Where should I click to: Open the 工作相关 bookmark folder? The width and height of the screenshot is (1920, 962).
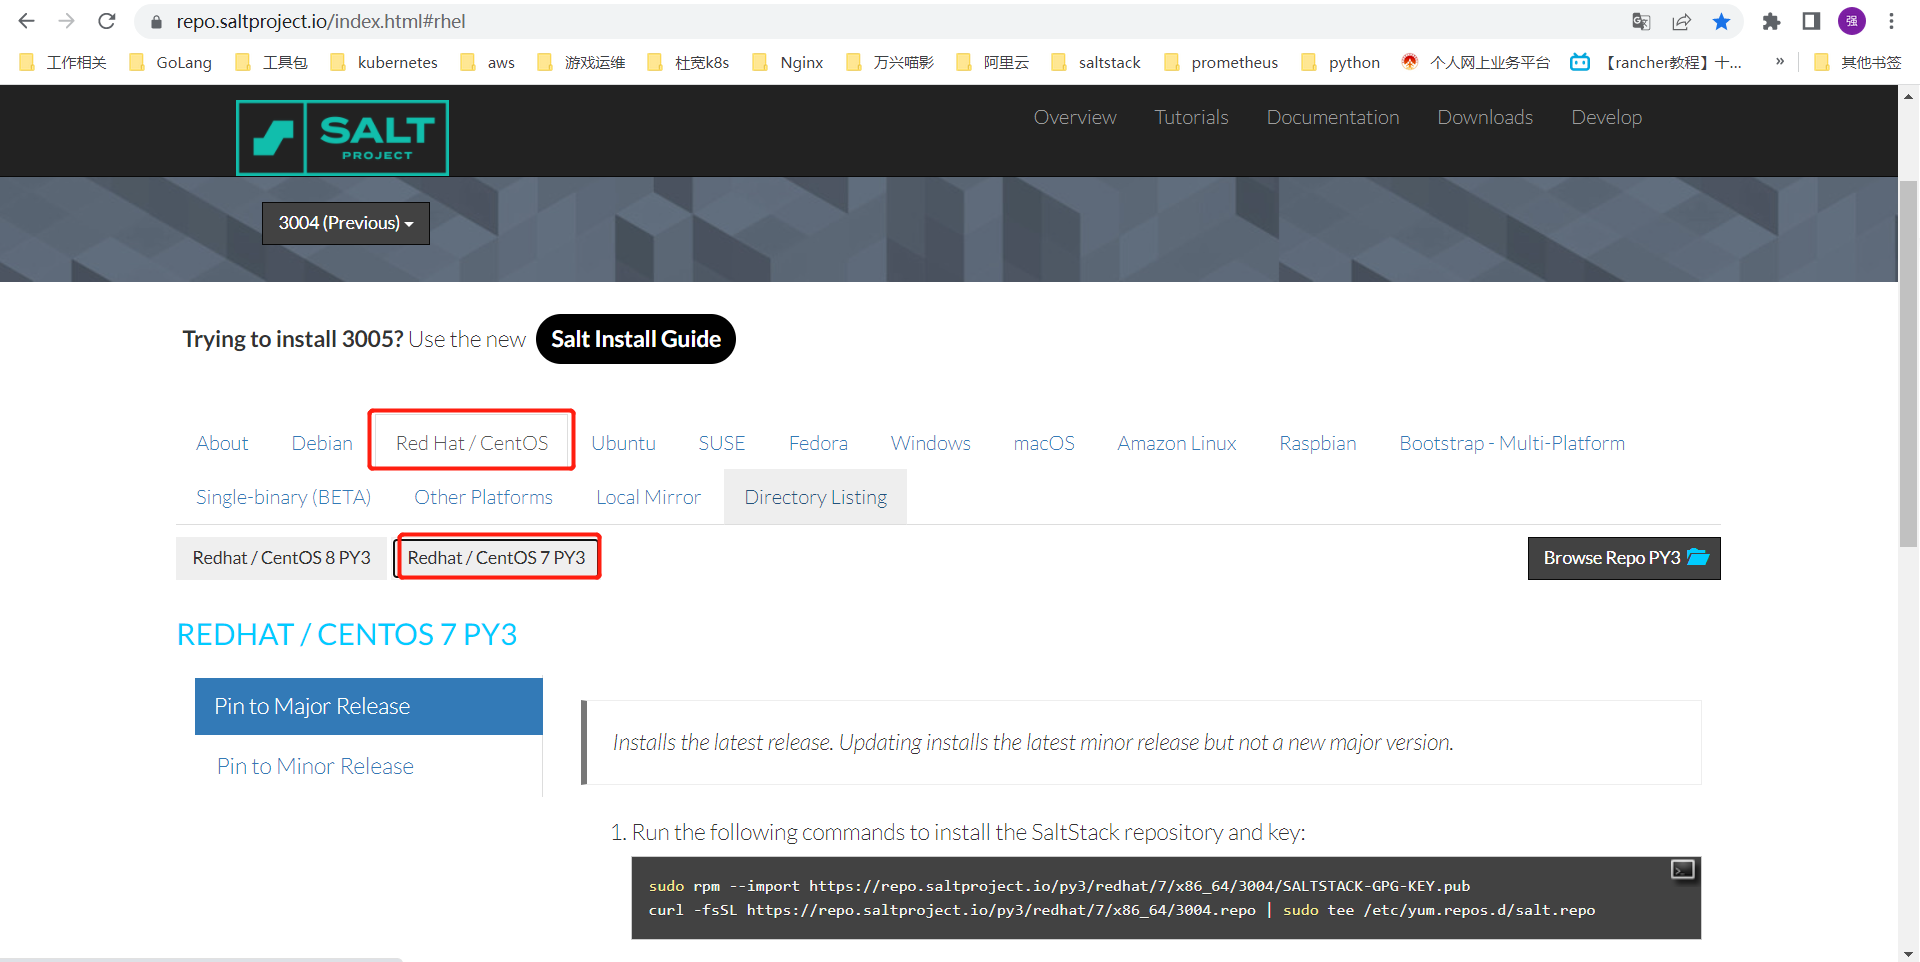63,62
